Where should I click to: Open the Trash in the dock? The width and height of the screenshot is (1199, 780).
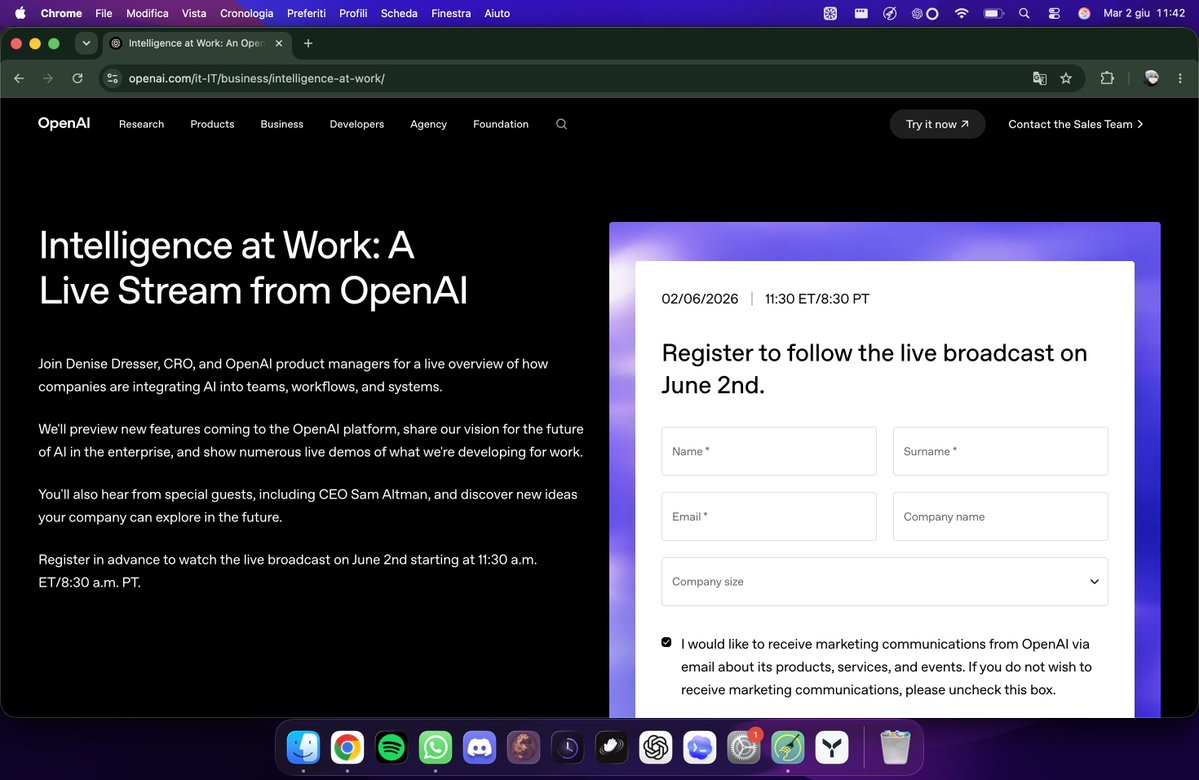coord(895,747)
